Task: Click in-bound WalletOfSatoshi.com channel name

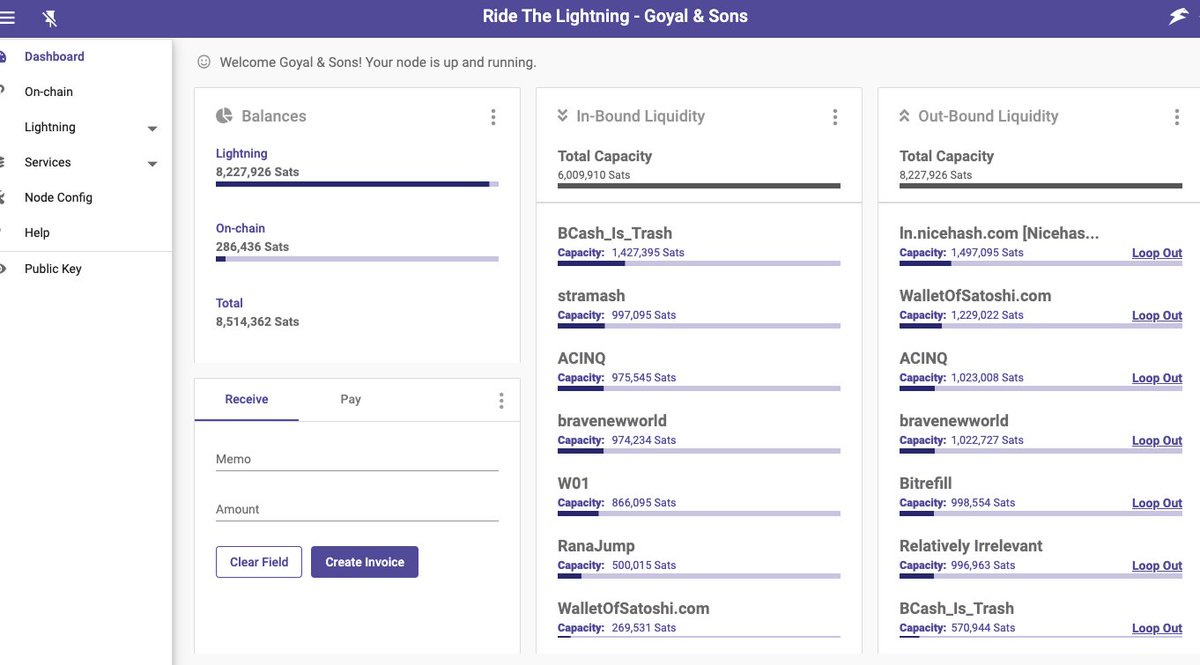Action: 634,608
